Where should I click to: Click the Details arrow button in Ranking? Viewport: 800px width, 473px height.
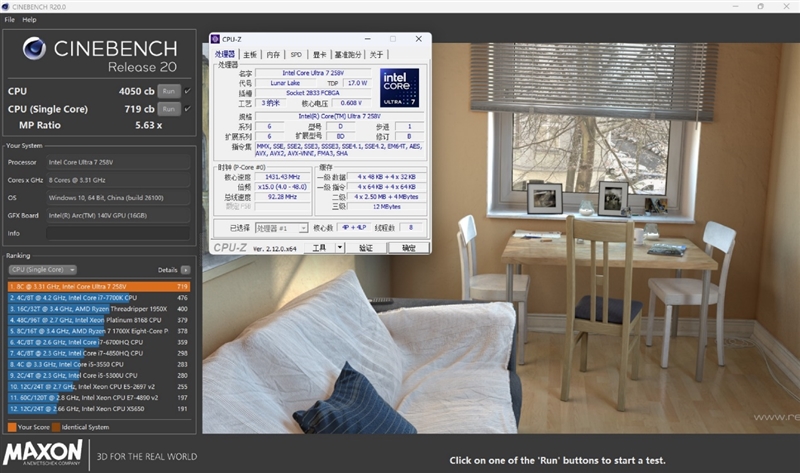point(185,270)
